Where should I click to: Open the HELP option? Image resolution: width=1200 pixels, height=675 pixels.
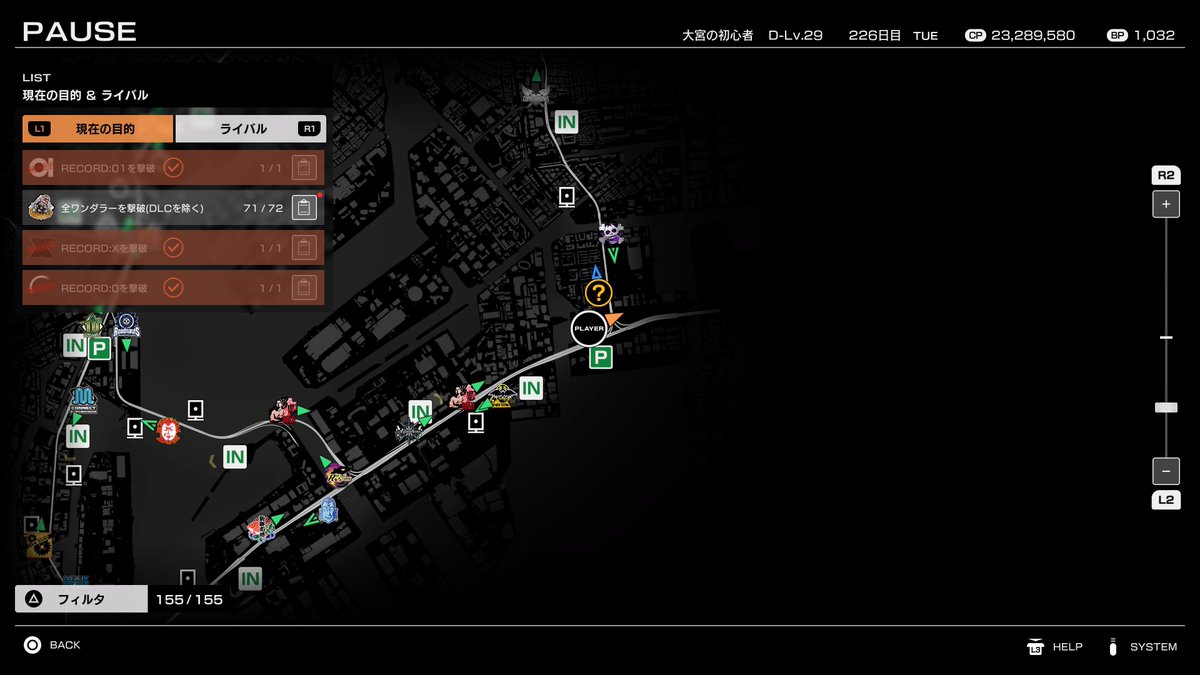(1055, 647)
